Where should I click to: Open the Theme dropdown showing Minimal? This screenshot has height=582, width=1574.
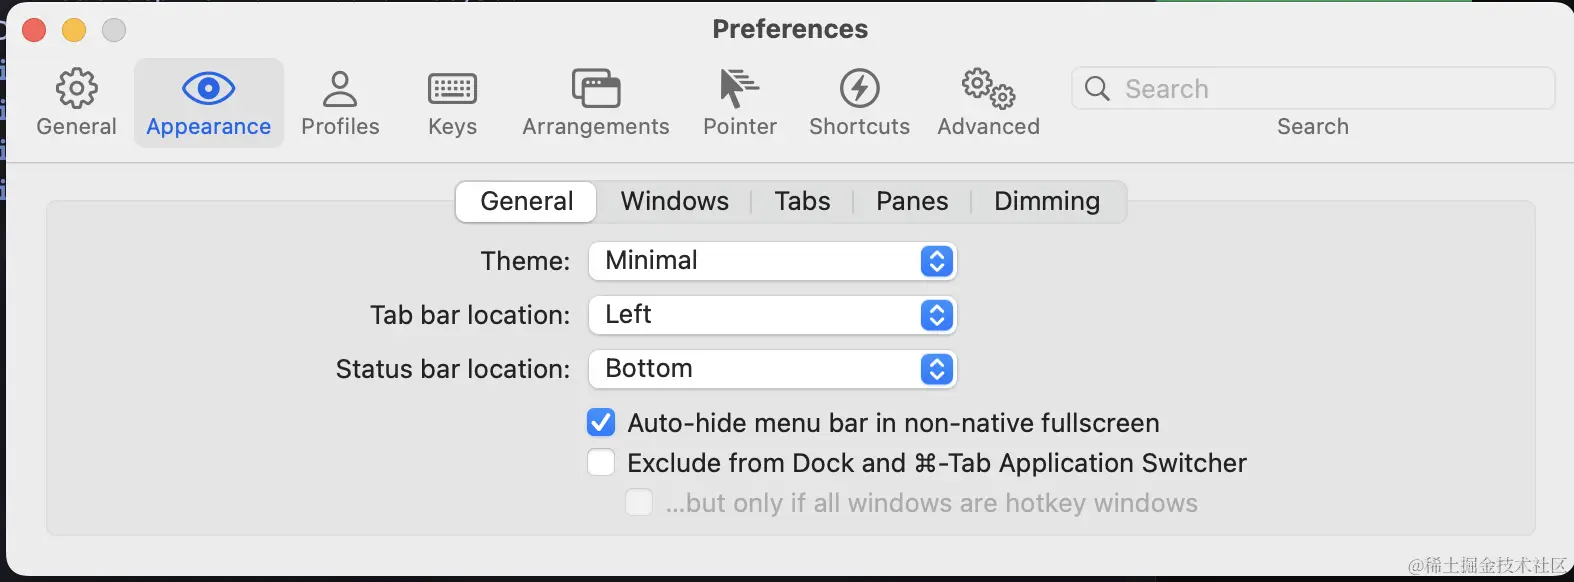click(x=772, y=261)
